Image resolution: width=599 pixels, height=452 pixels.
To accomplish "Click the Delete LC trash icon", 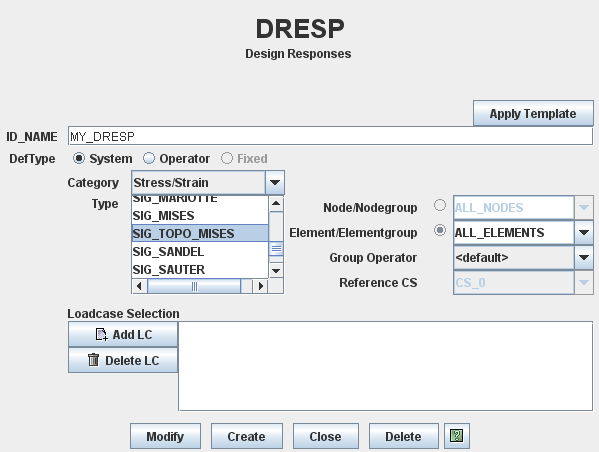I will [93, 360].
